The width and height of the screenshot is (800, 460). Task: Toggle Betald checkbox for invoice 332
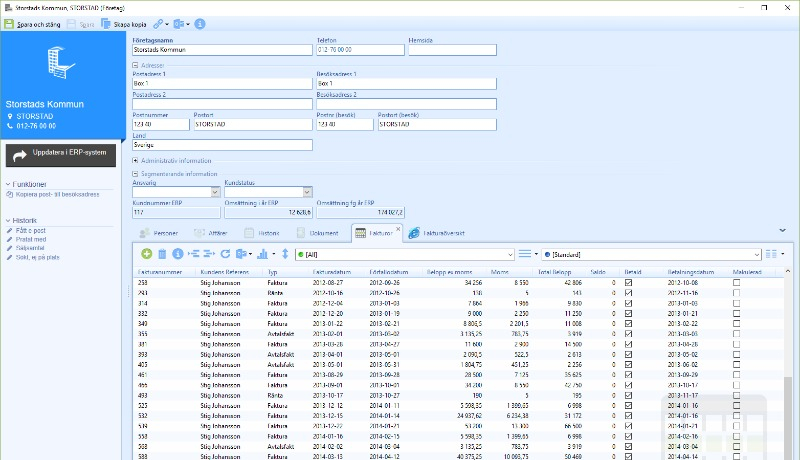629,313
